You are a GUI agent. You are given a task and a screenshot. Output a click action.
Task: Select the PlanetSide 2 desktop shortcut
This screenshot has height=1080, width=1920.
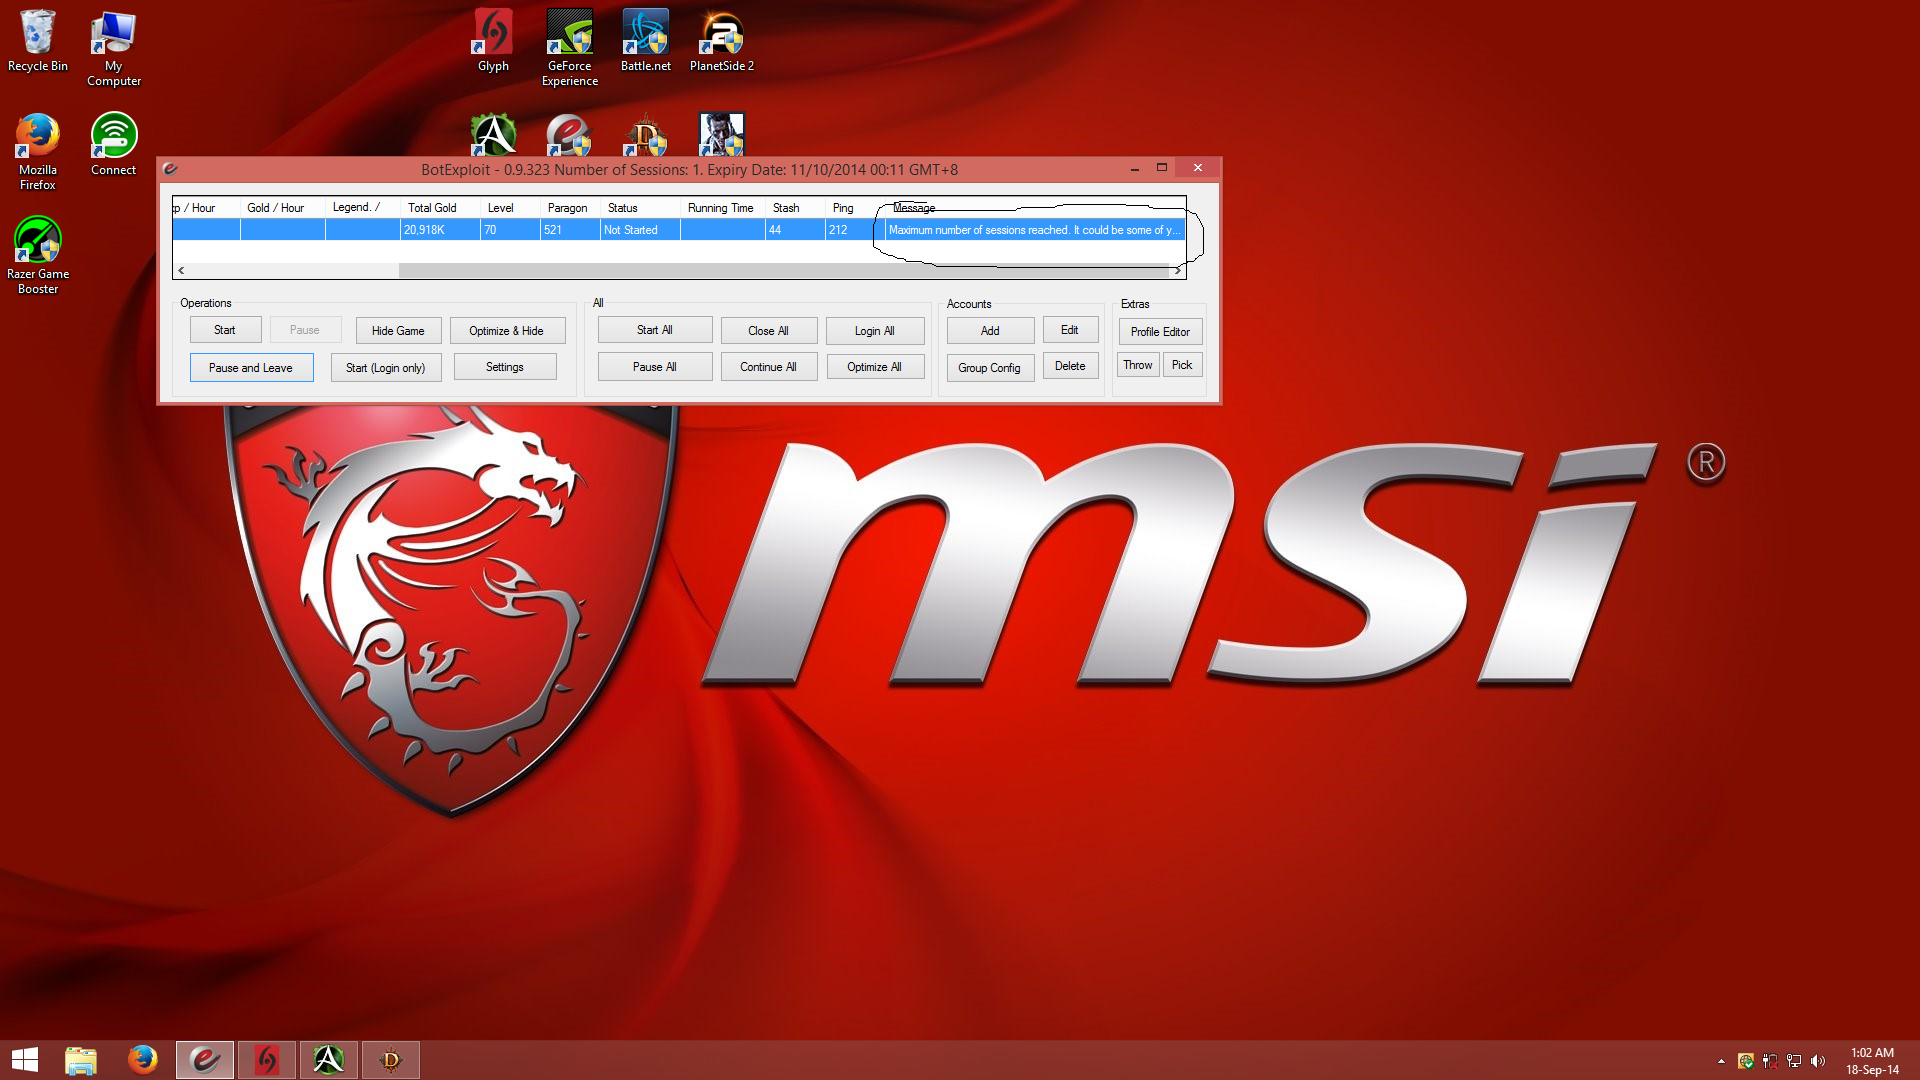click(722, 41)
